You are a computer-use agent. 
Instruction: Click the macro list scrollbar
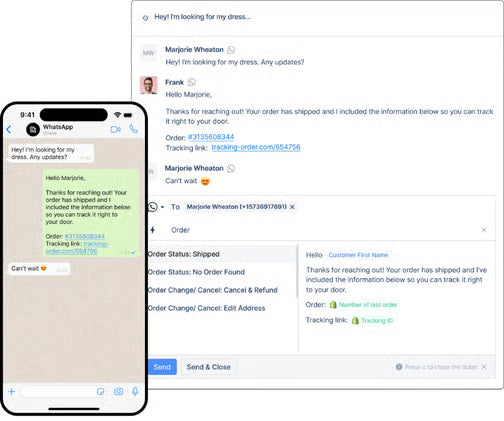coord(297,272)
